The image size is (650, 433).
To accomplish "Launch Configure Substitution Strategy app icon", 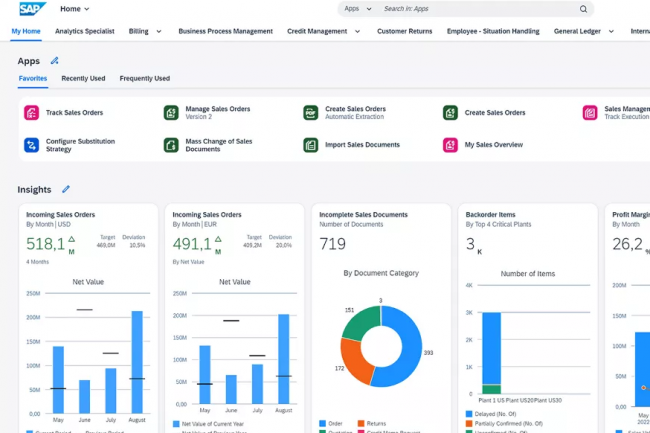I will [31, 145].
